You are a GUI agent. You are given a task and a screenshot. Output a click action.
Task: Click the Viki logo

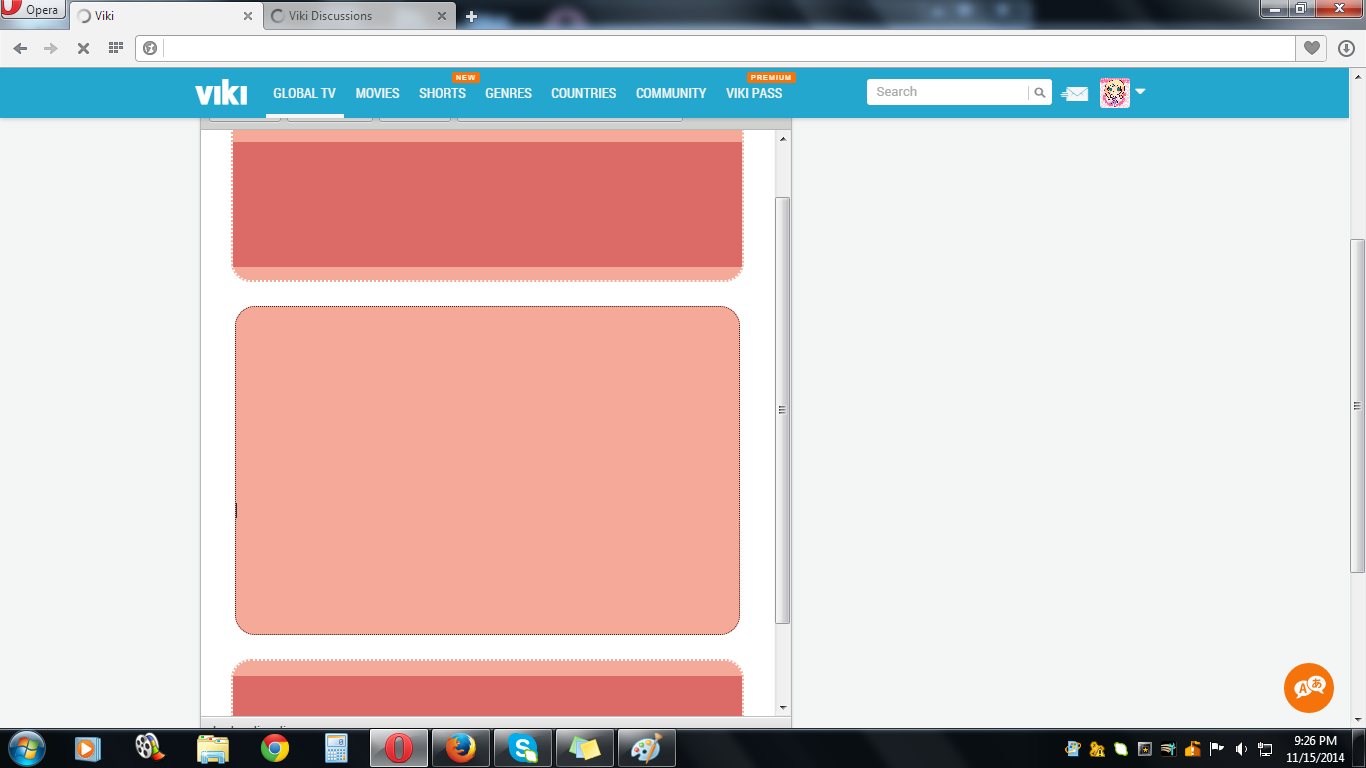click(x=221, y=93)
